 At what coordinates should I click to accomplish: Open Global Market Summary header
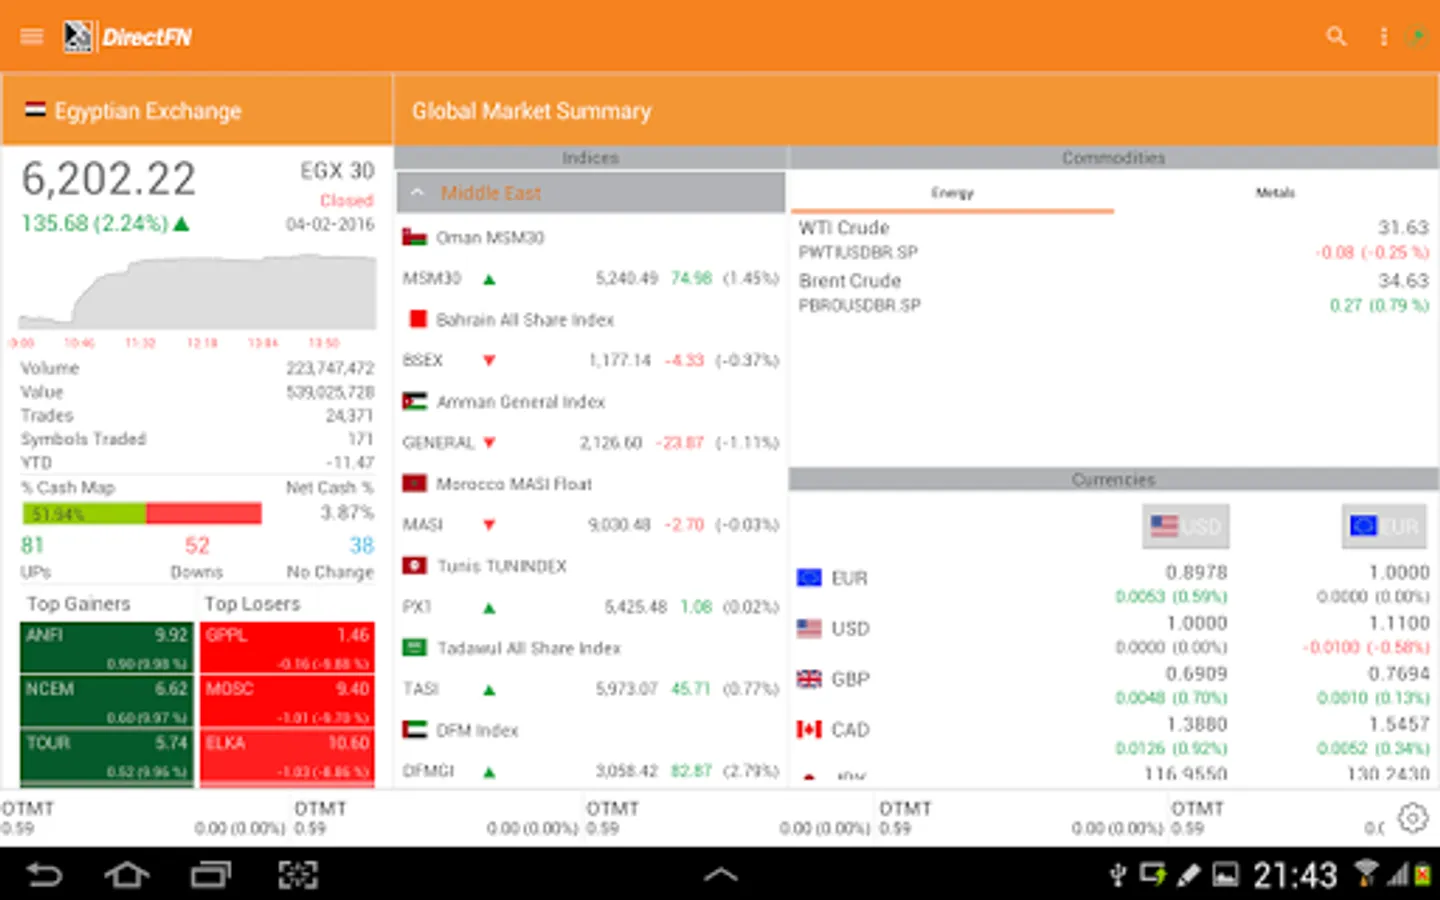tap(917, 110)
